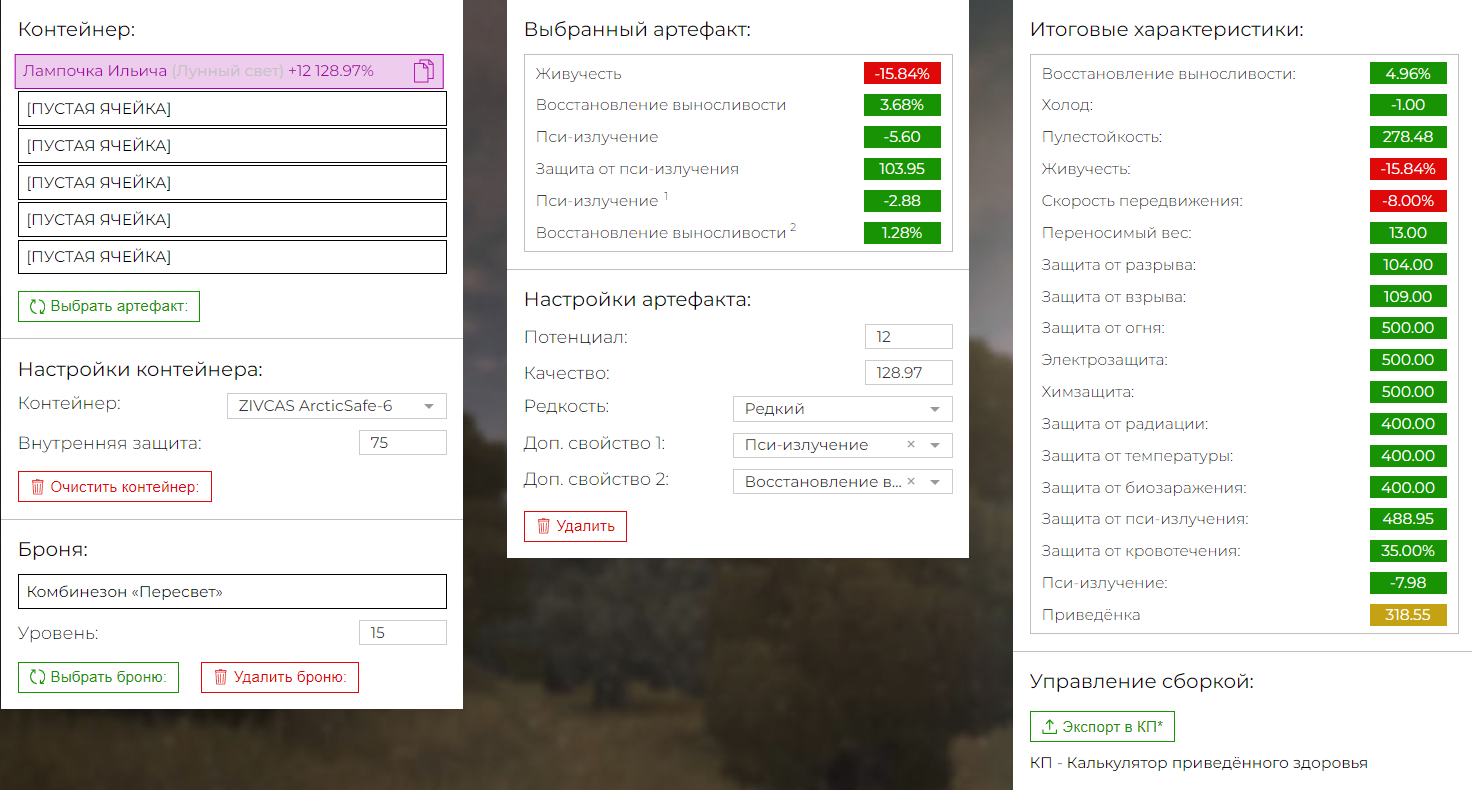Select first [ПУСТАЯ ЯЧЕЙКА] slot below Лампочка Ильича

232,109
